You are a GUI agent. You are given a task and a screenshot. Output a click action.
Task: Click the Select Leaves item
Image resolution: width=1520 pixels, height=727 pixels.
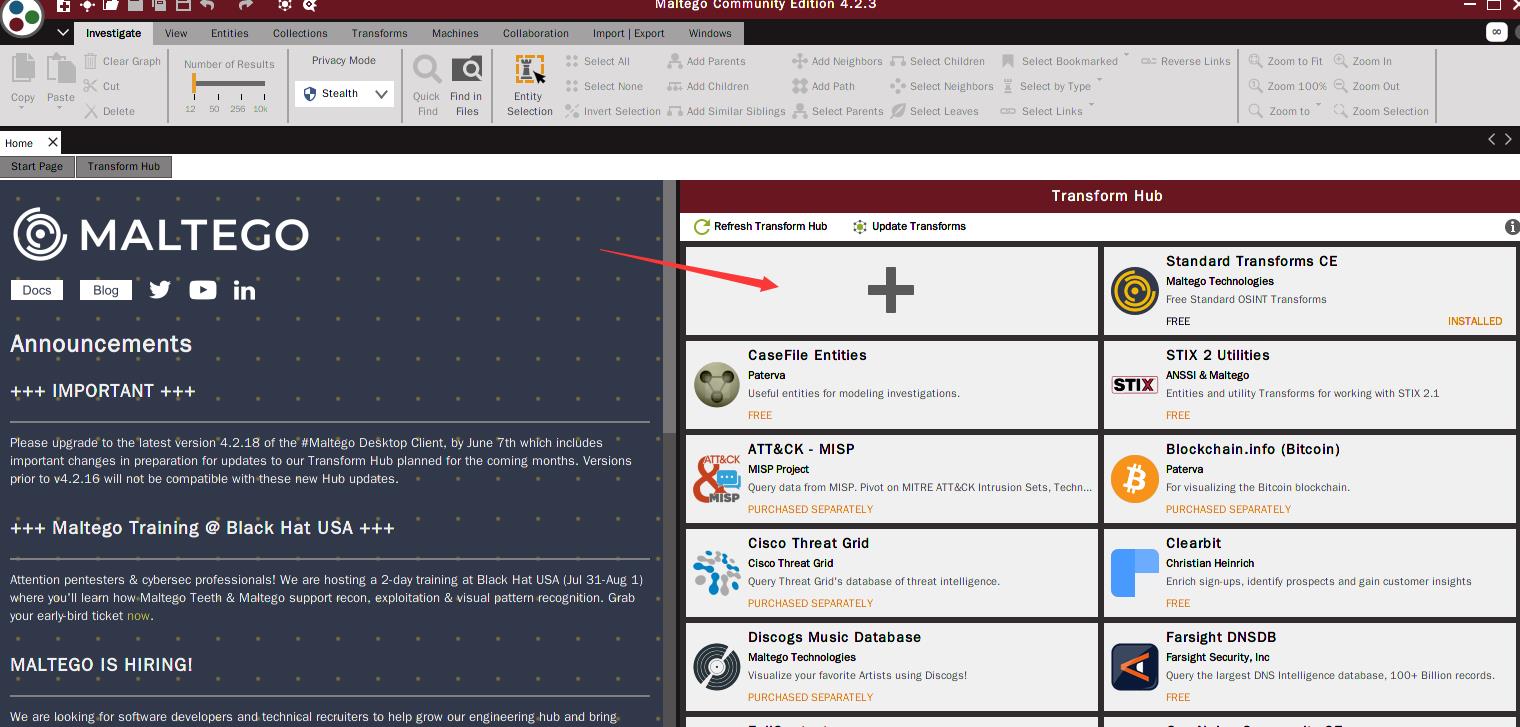click(x=935, y=111)
